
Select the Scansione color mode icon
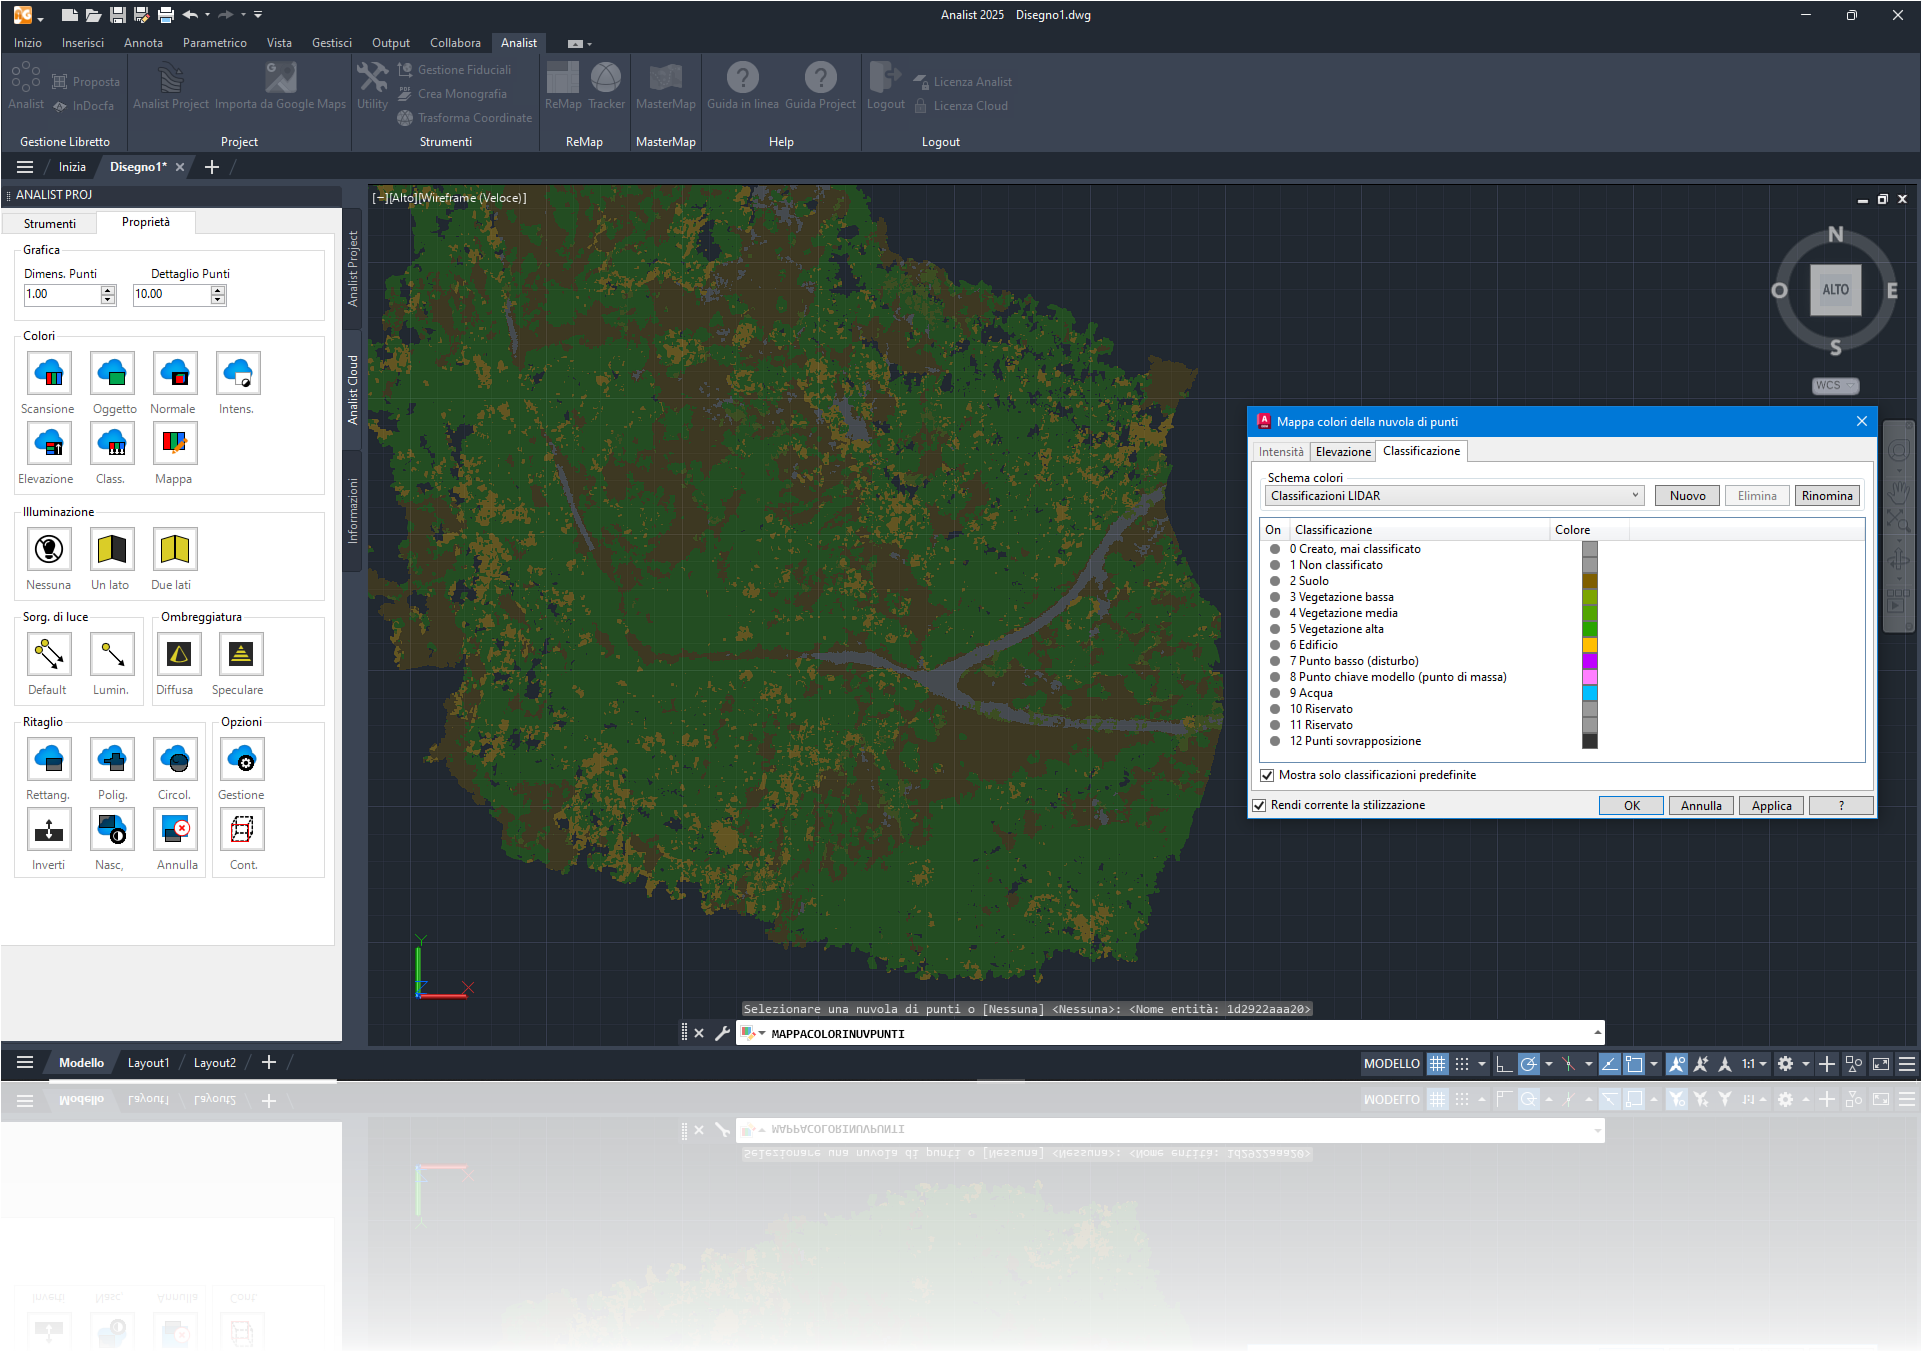click(x=49, y=374)
